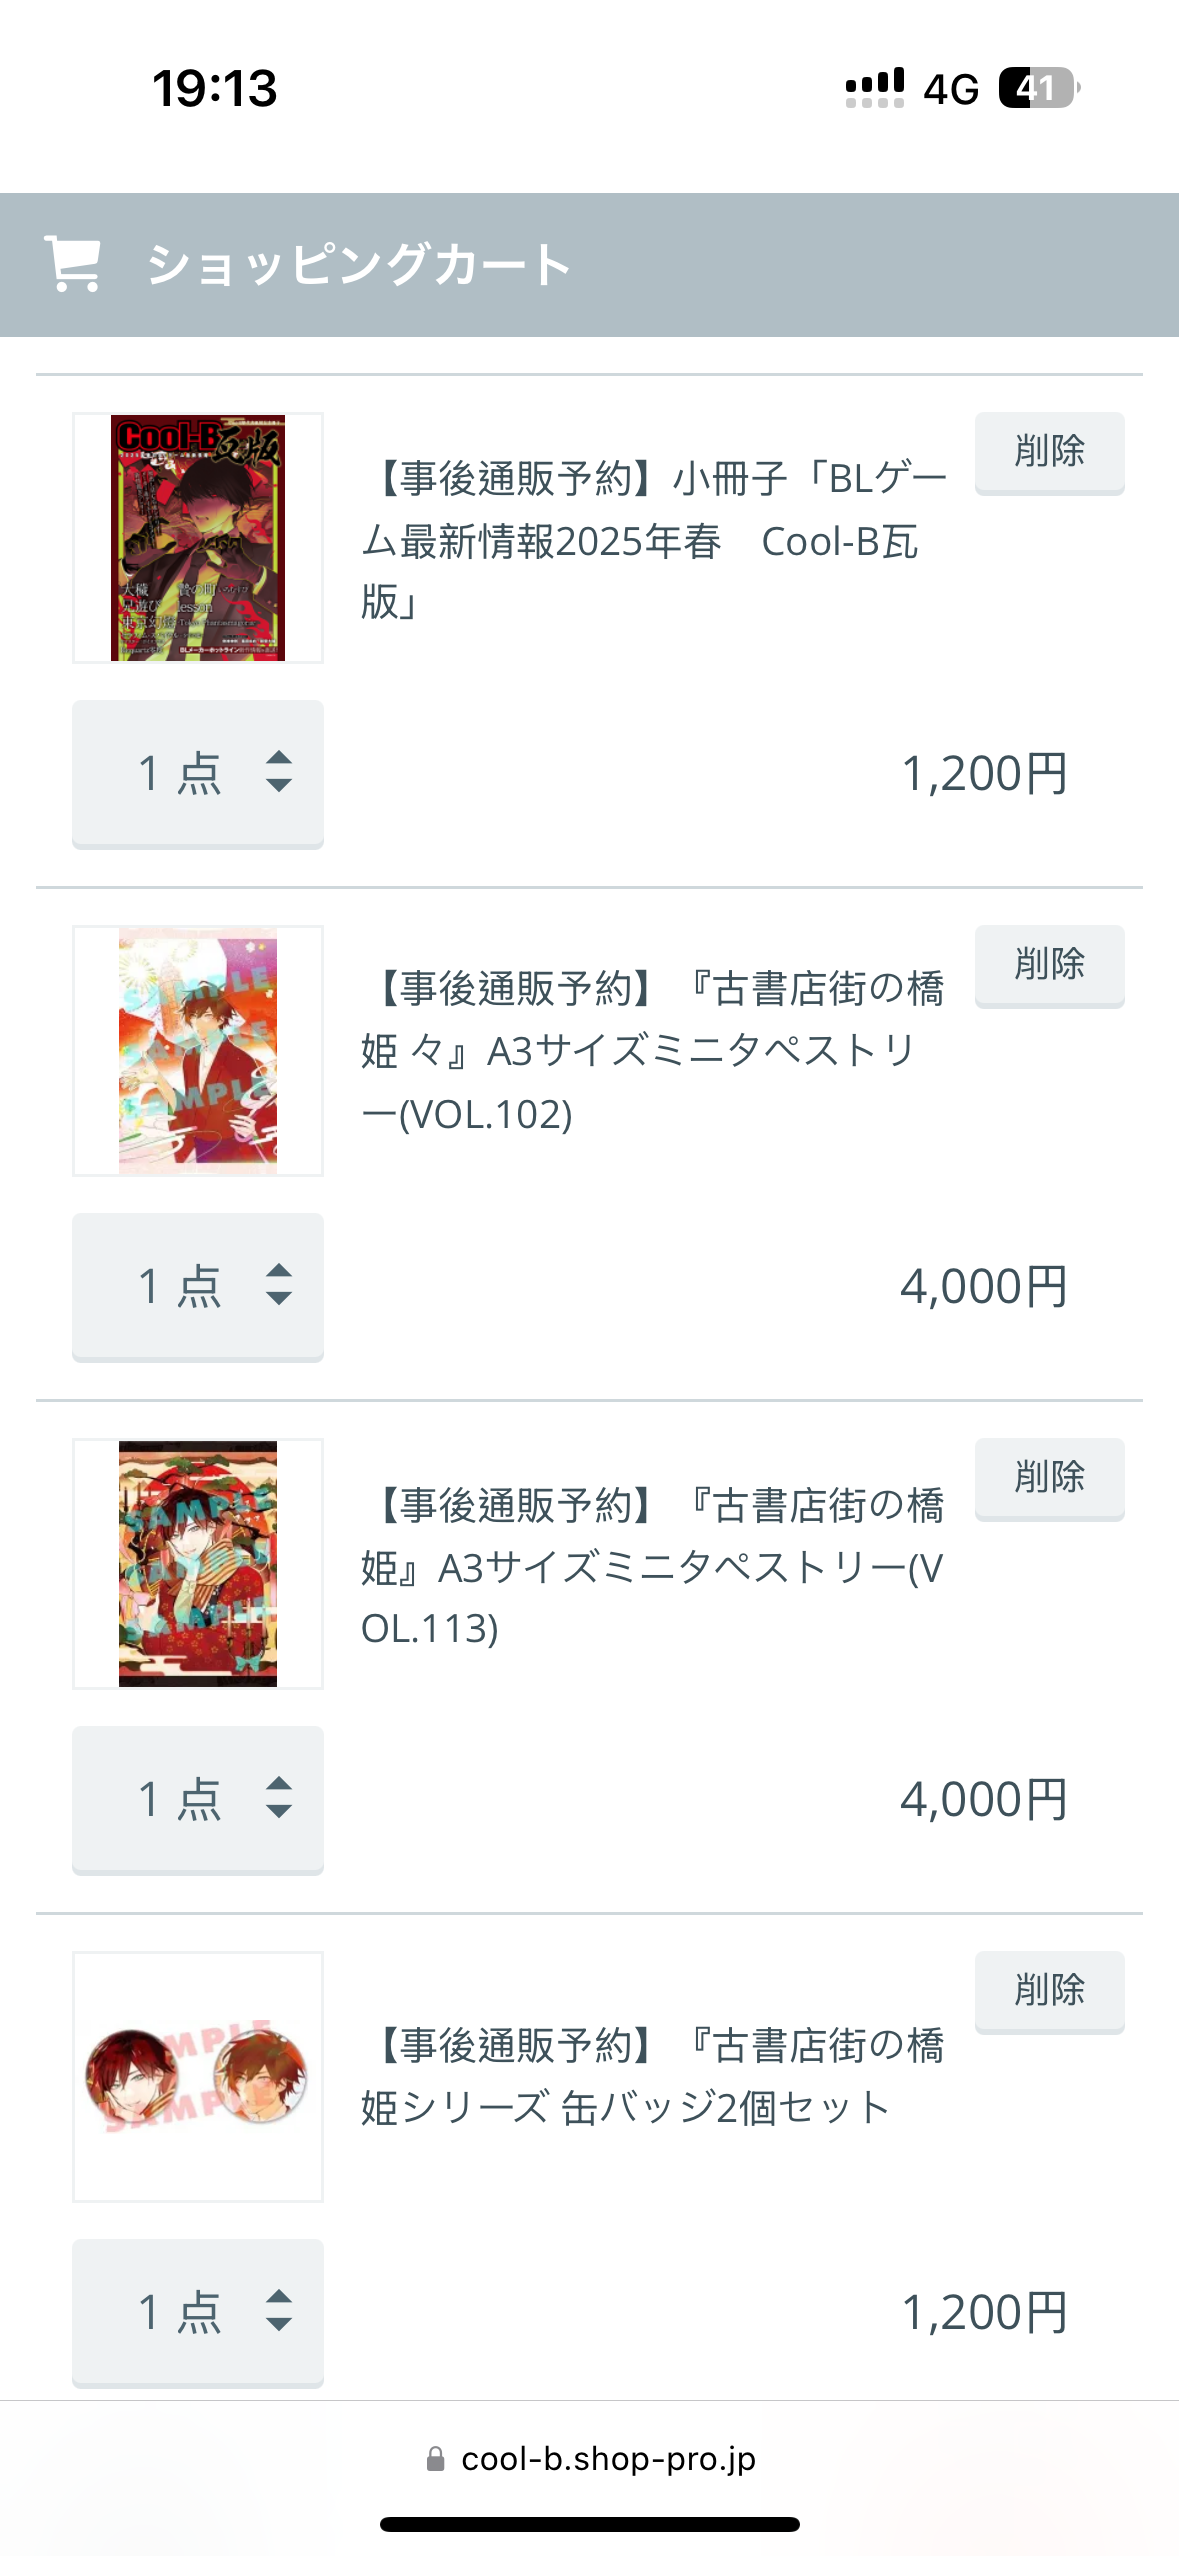This screenshot has width=1179, height=2556.
Task: Tap the lock icon beside the site address
Action: pos(435,2459)
